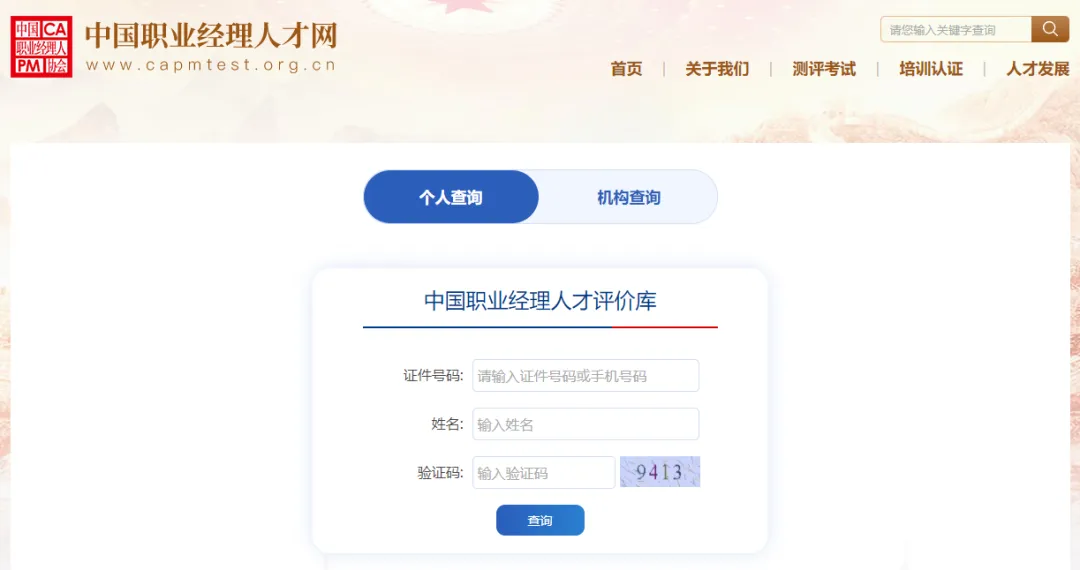Select 培训认证 in the navigation bar
The width and height of the screenshot is (1080, 570).
pos(931,69)
